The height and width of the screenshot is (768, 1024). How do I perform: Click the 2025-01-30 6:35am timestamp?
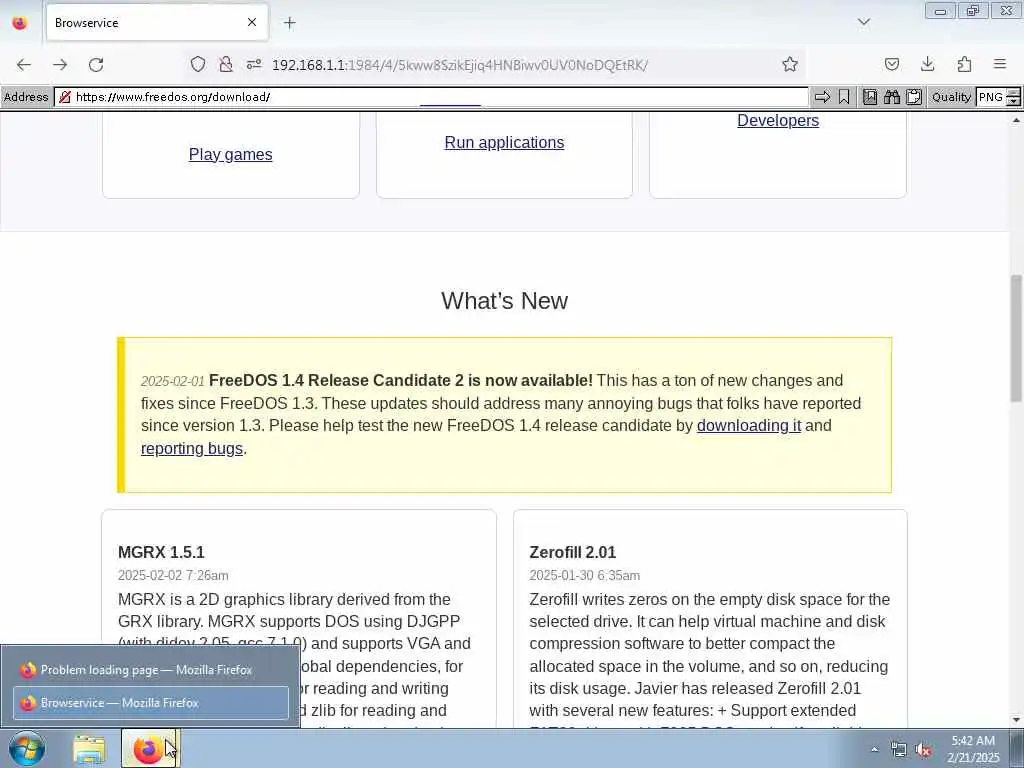(x=584, y=575)
